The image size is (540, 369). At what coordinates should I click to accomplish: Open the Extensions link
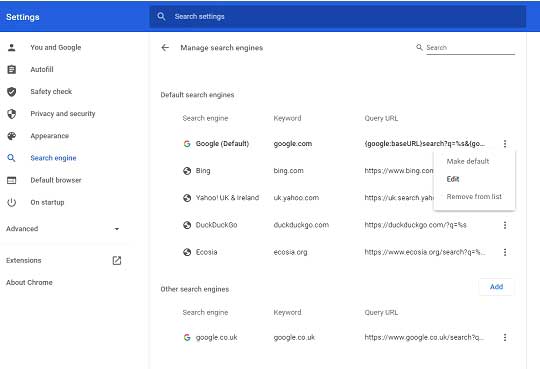pos(24,260)
